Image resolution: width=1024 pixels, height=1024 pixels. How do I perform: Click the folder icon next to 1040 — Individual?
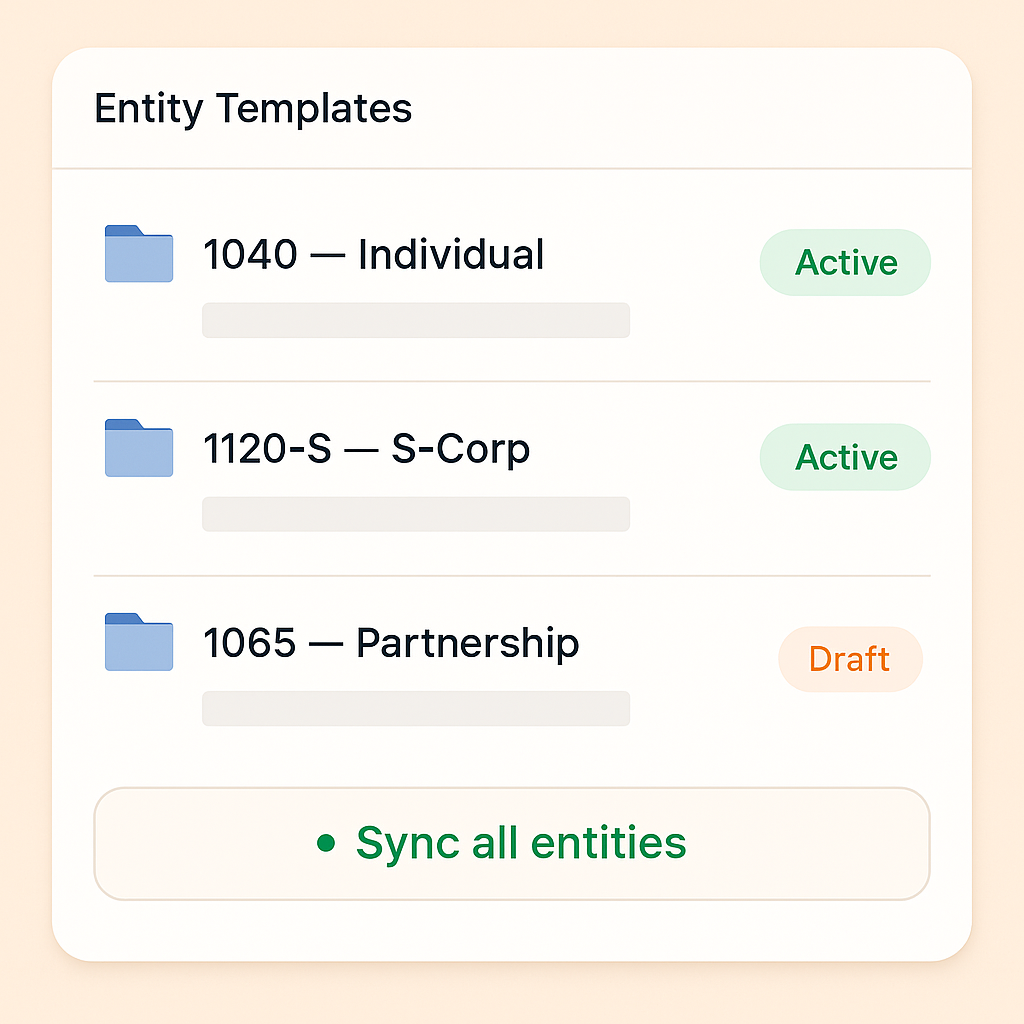point(138,254)
